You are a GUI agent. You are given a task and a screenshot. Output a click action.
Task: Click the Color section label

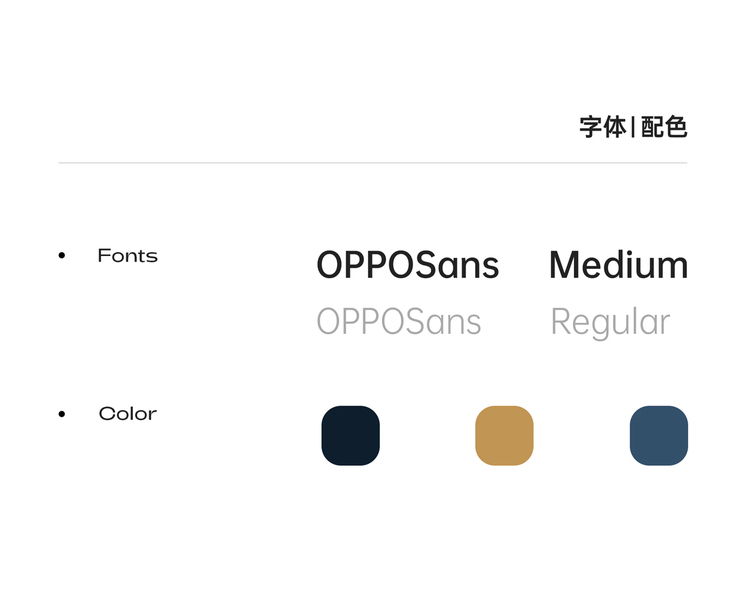[128, 414]
